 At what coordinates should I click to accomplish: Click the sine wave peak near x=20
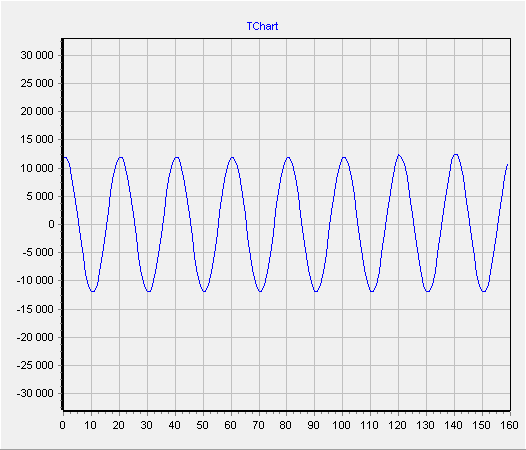pos(121,157)
